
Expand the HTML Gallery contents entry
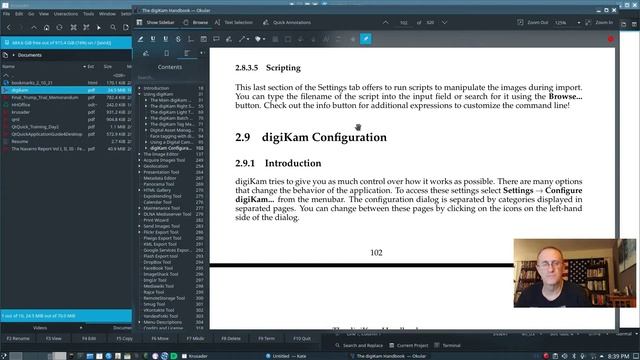click(139, 190)
